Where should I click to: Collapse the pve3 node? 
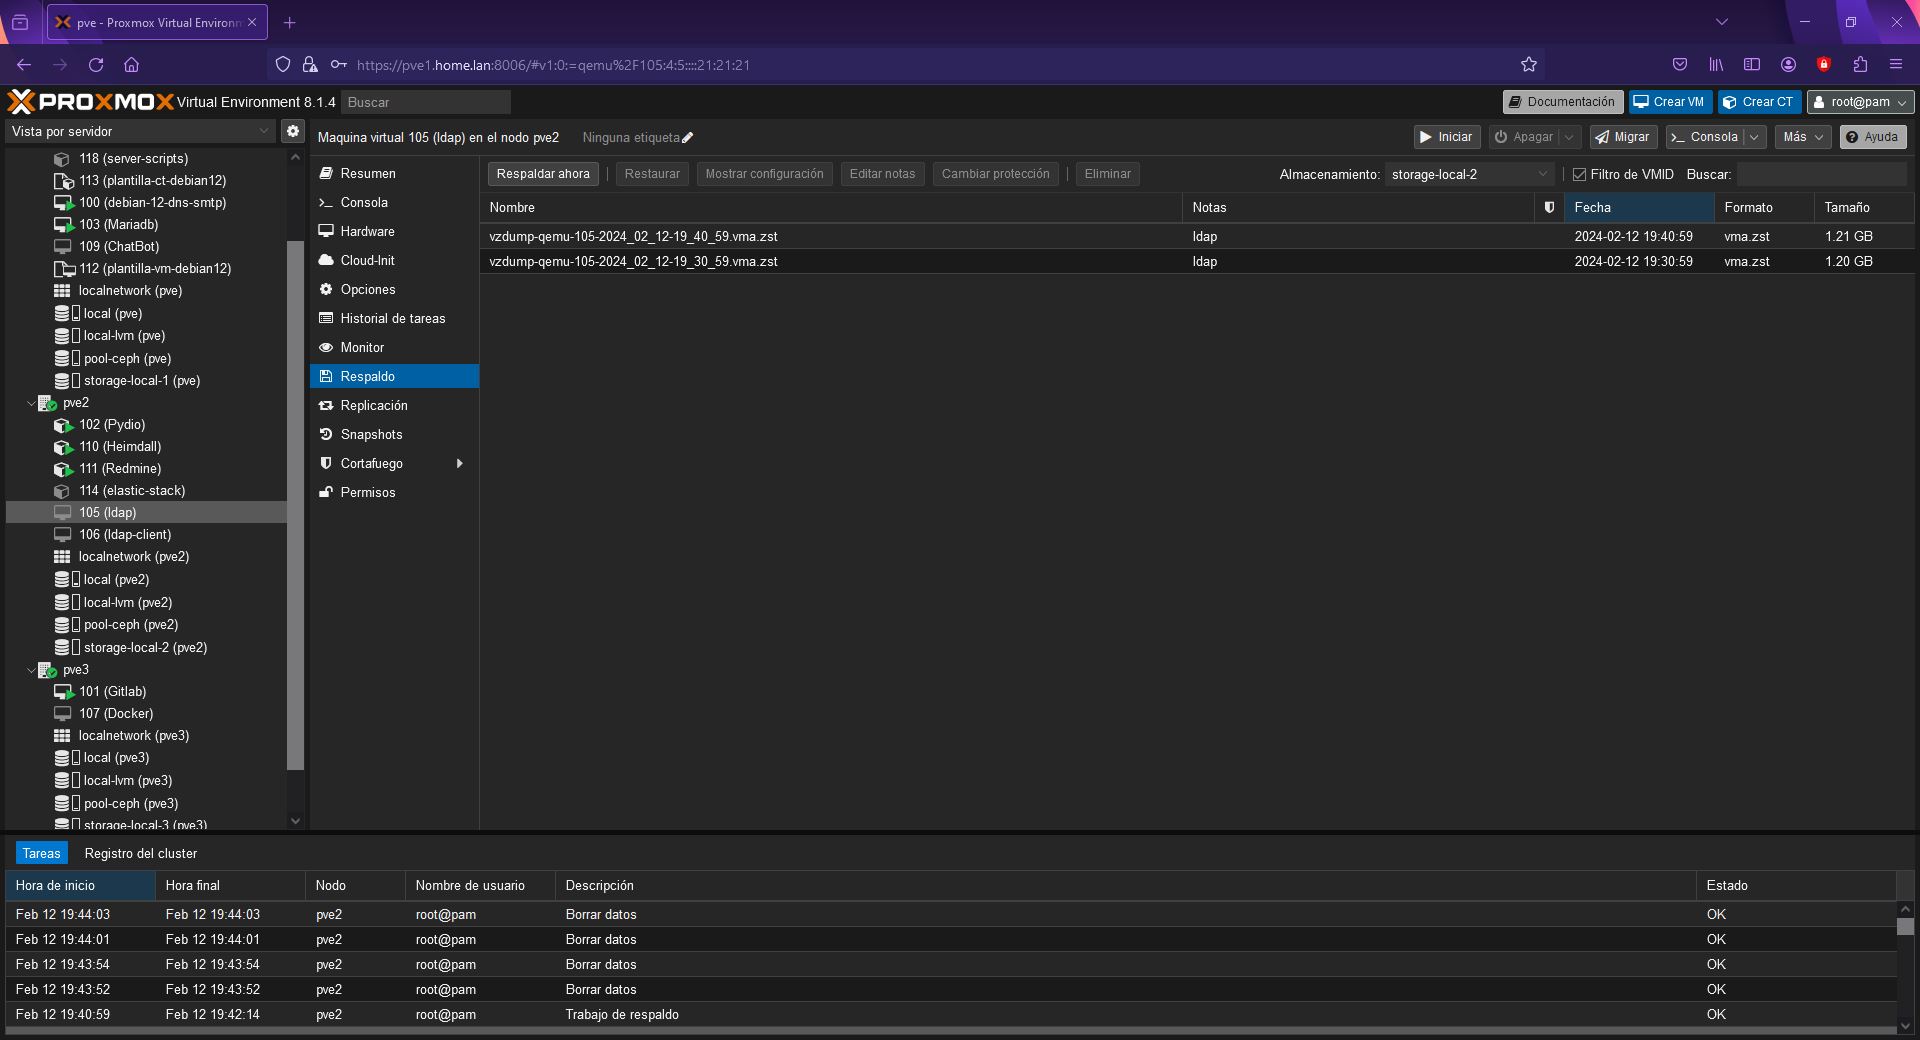point(31,670)
